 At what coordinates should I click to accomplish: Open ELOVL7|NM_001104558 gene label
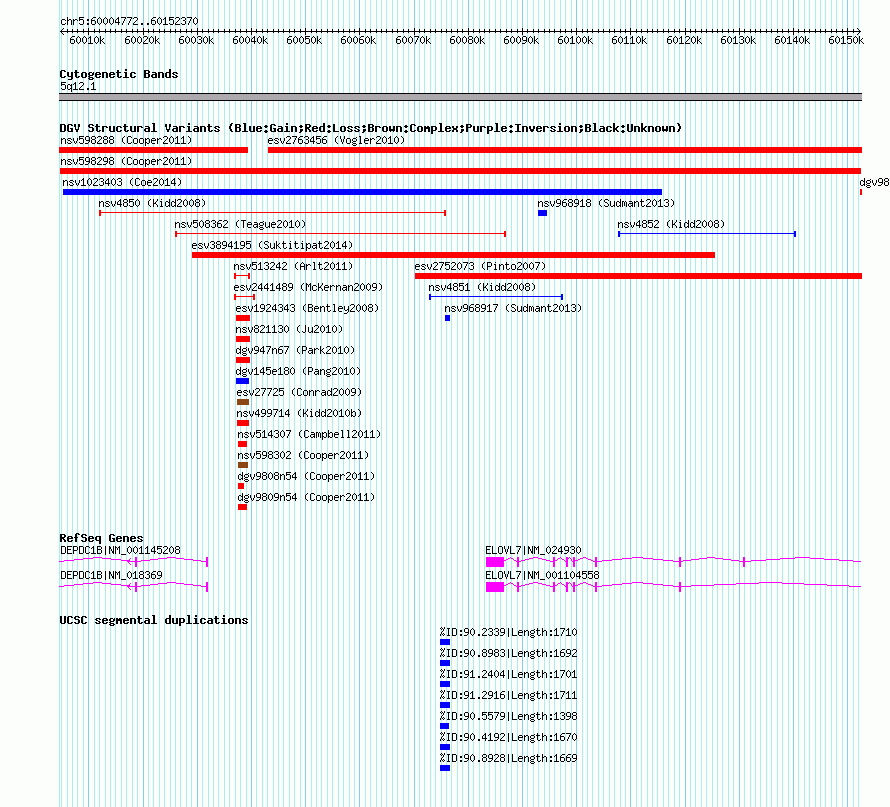tap(542, 575)
